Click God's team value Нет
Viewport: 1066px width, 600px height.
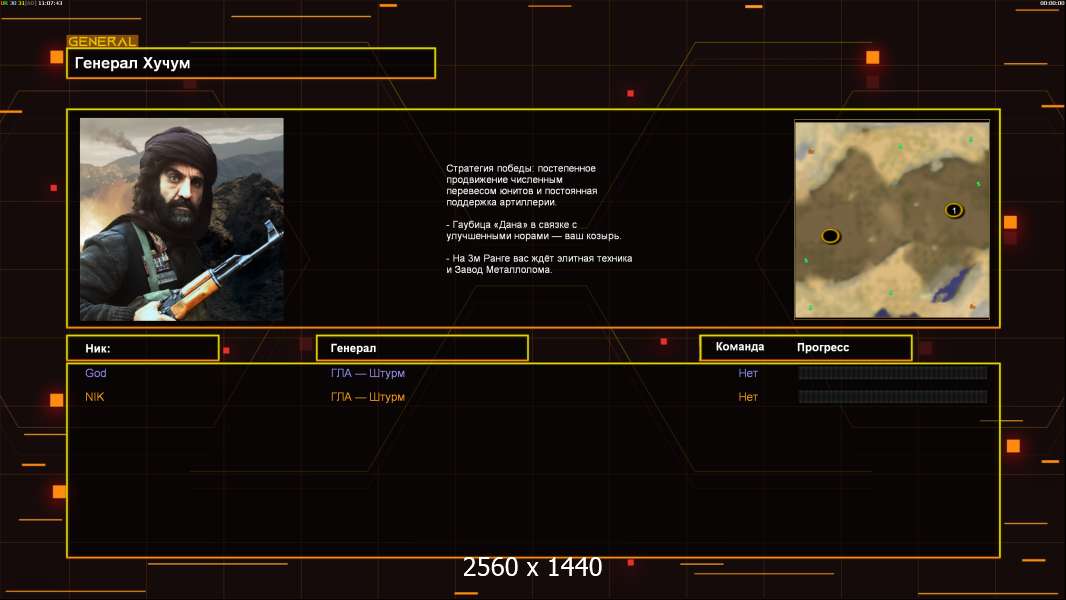coord(748,373)
